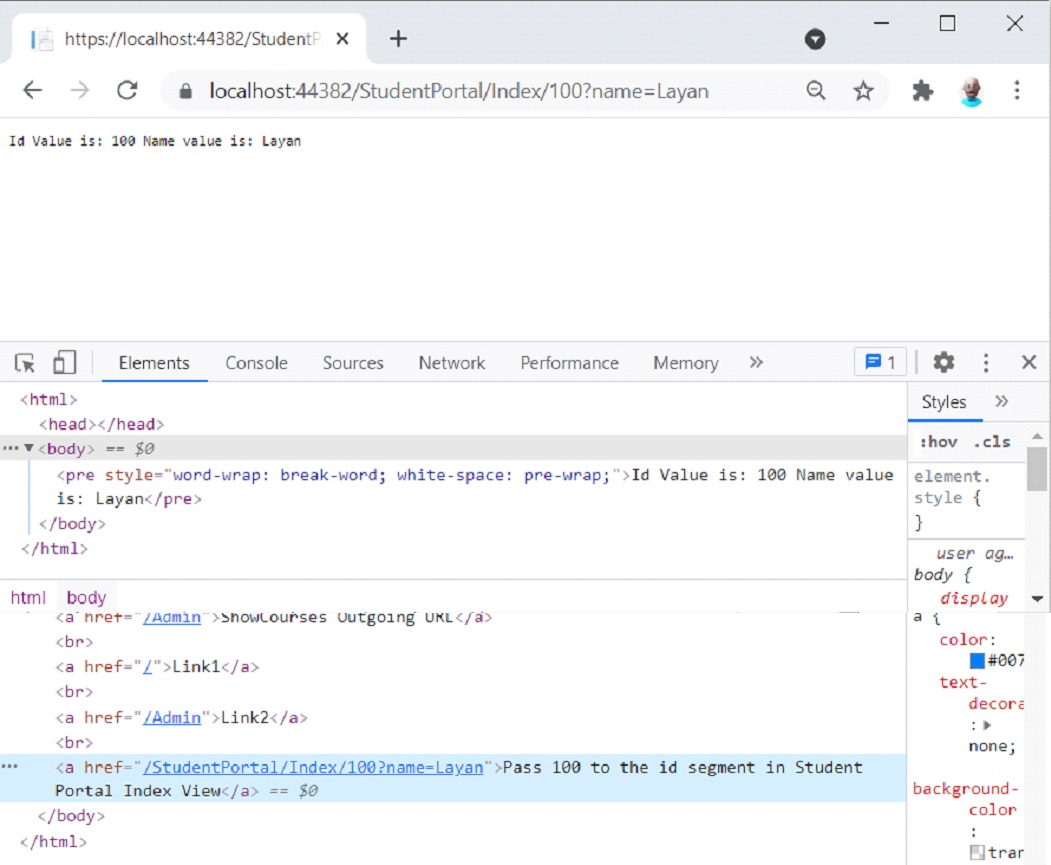View site security lock information
Image resolution: width=1051 pixels, height=865 pixels.
click(x=186, y=91)
